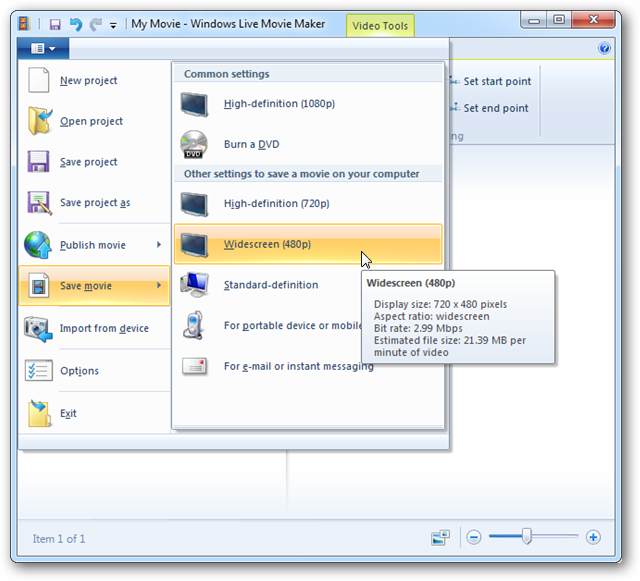The width and height of the screenshot is (640, 581).
Task: Click the Redo arrow in title bar
Action: click(96, 24)
